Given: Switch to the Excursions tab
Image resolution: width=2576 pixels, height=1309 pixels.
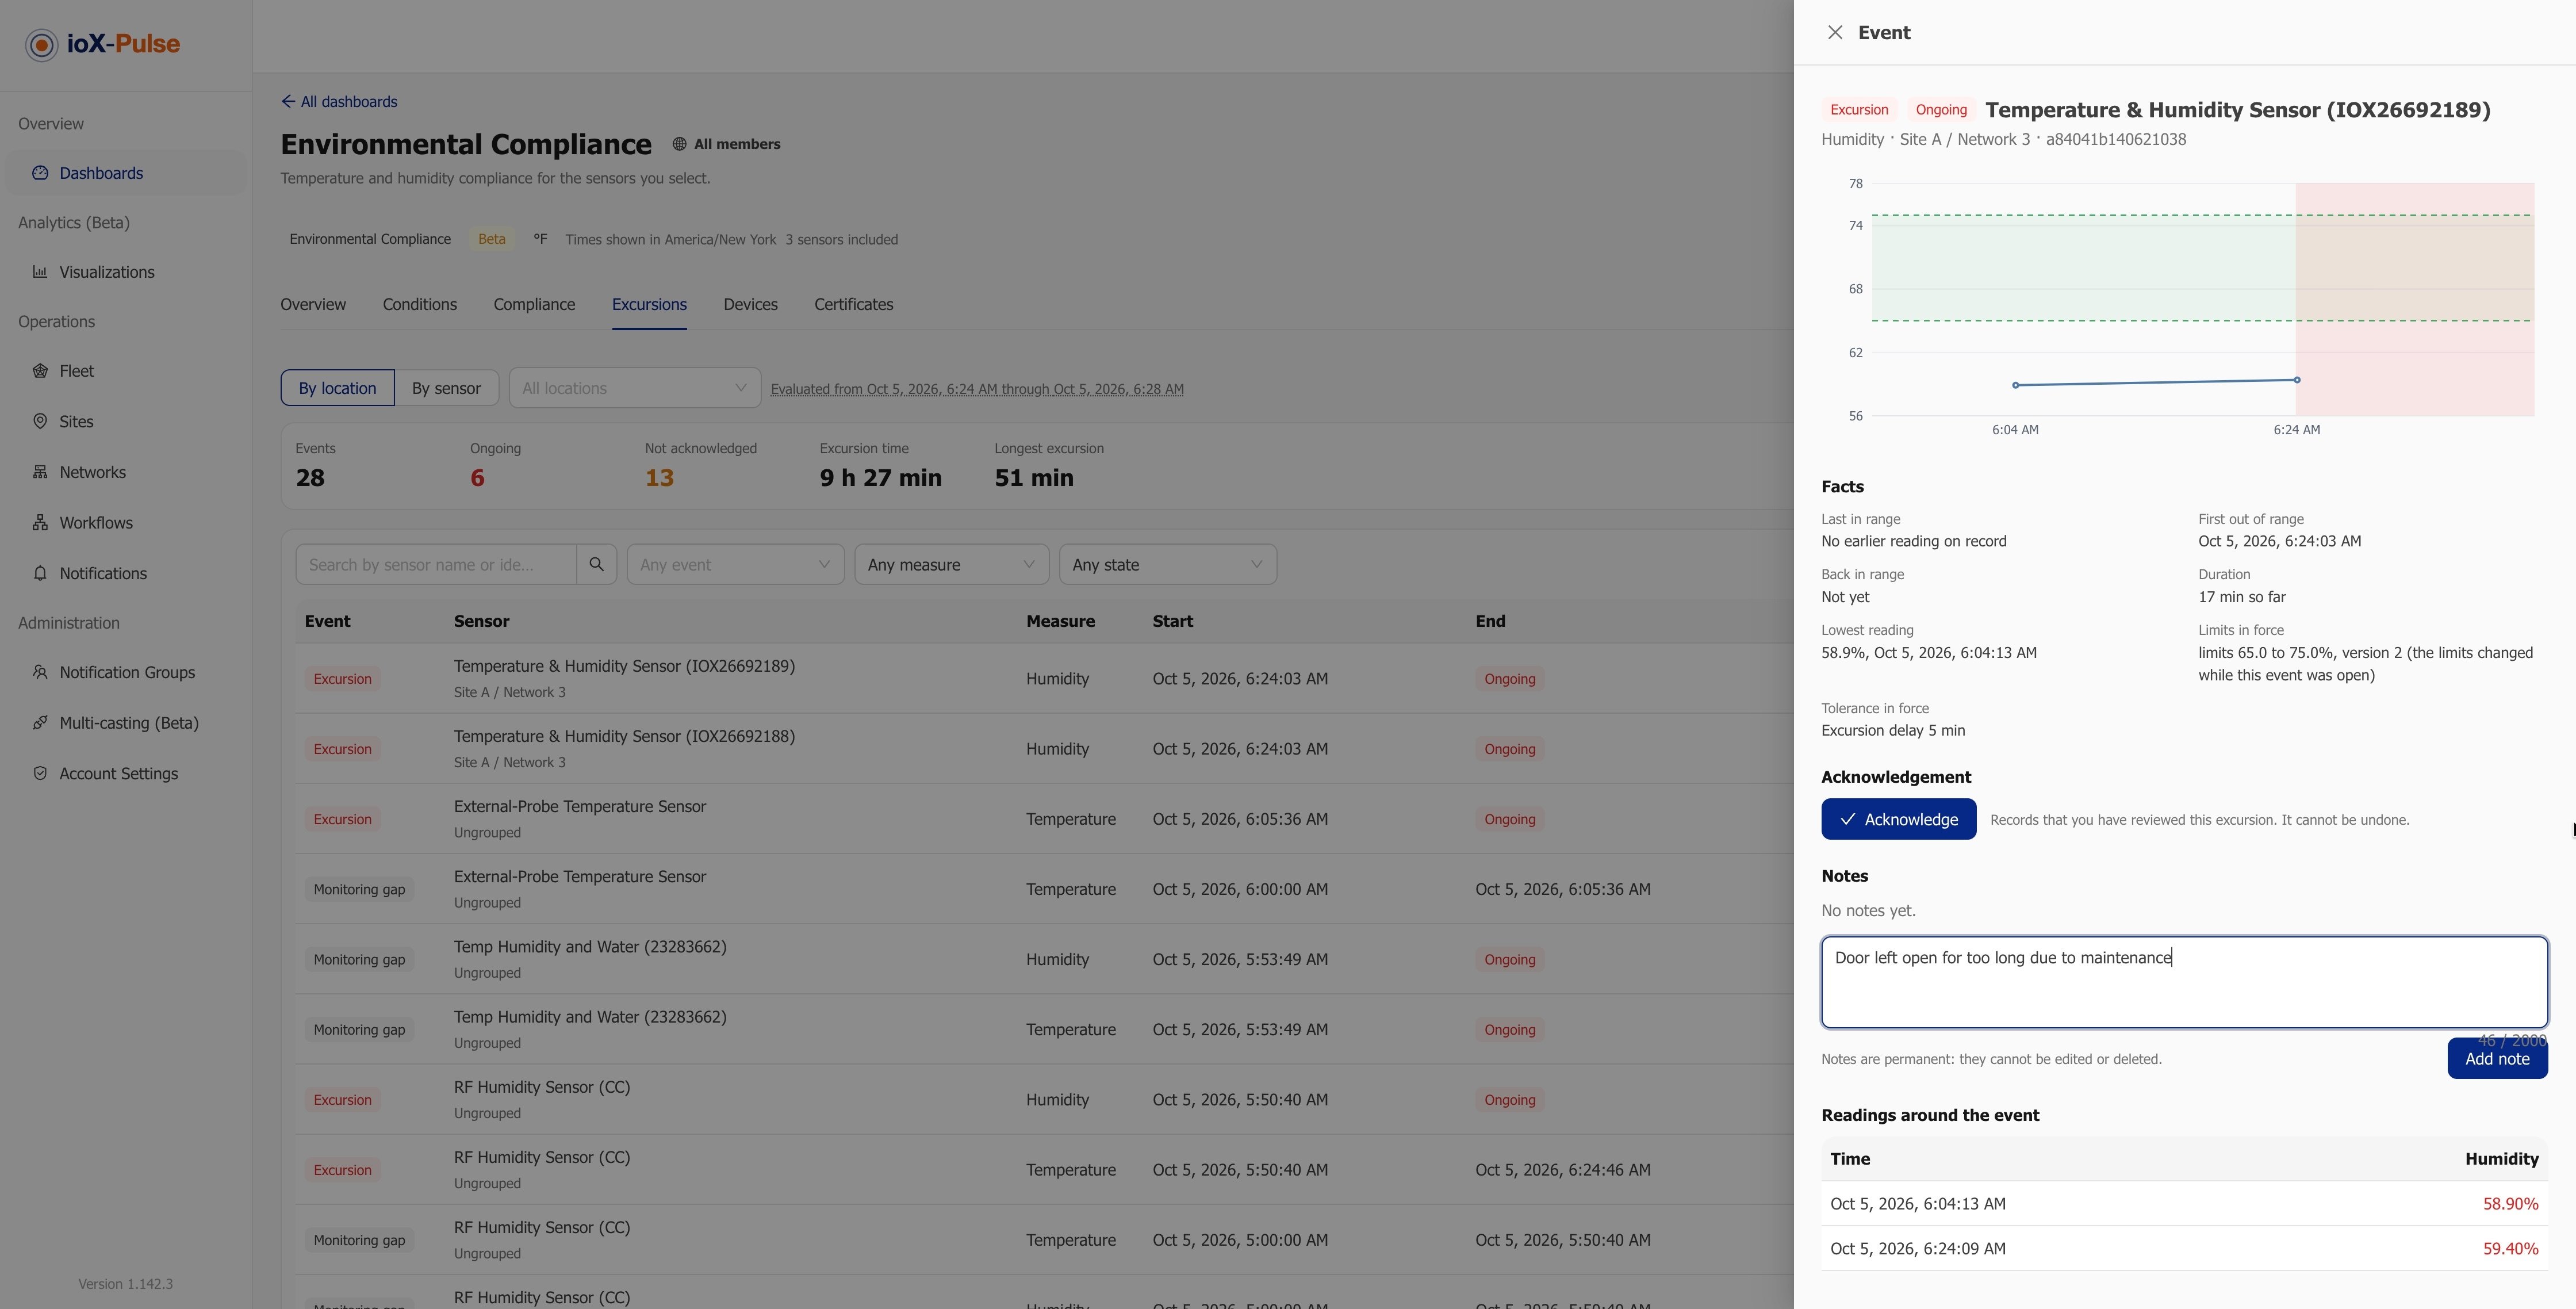Looking at the screenshot, I should (x=649, y=304).
